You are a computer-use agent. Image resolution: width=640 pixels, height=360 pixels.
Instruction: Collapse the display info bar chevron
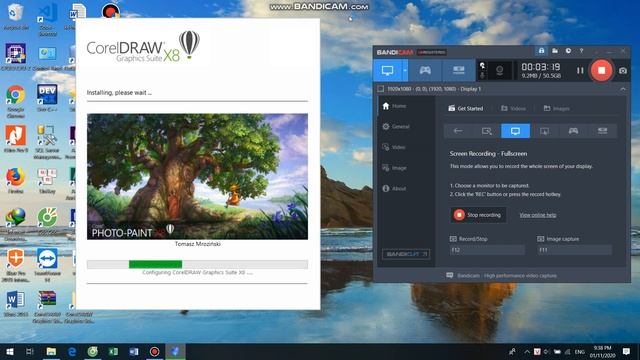click(623, 89)
